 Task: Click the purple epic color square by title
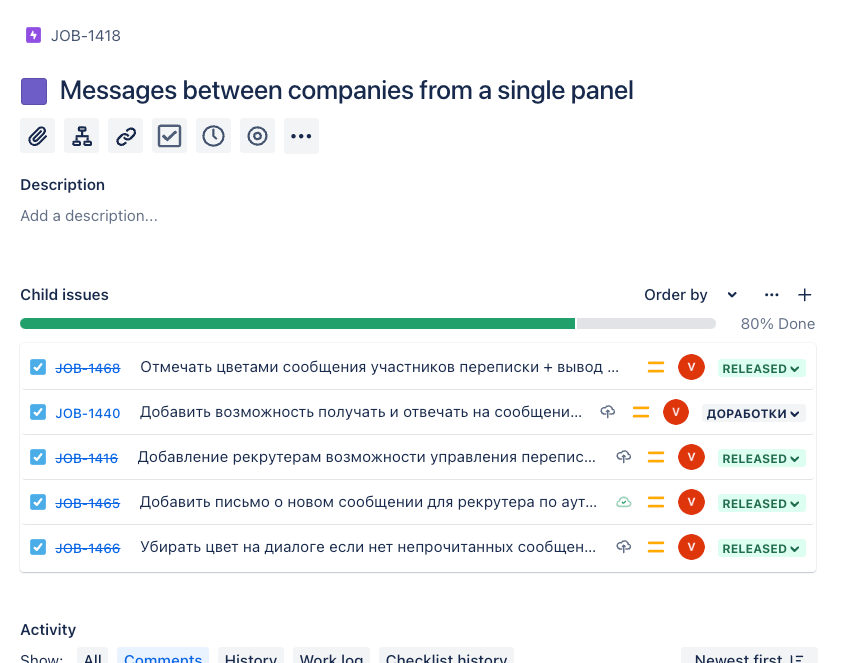click(x=34, y=91)
